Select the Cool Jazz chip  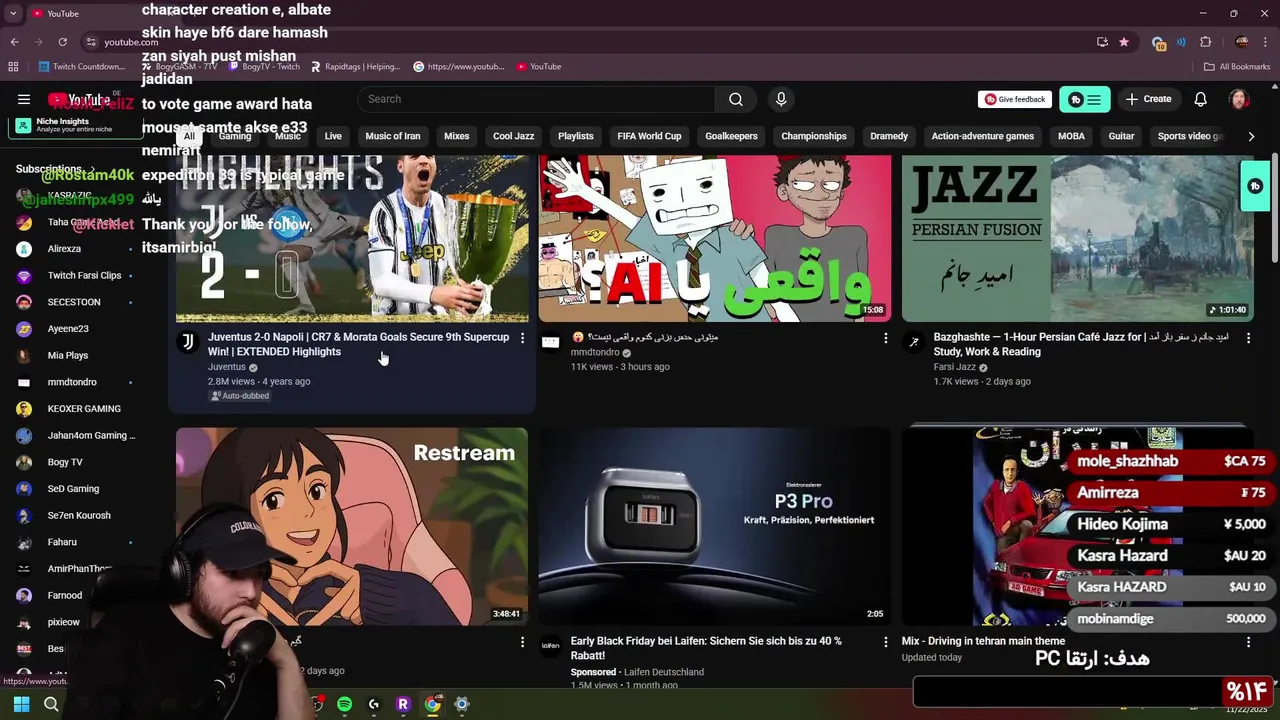514,136
